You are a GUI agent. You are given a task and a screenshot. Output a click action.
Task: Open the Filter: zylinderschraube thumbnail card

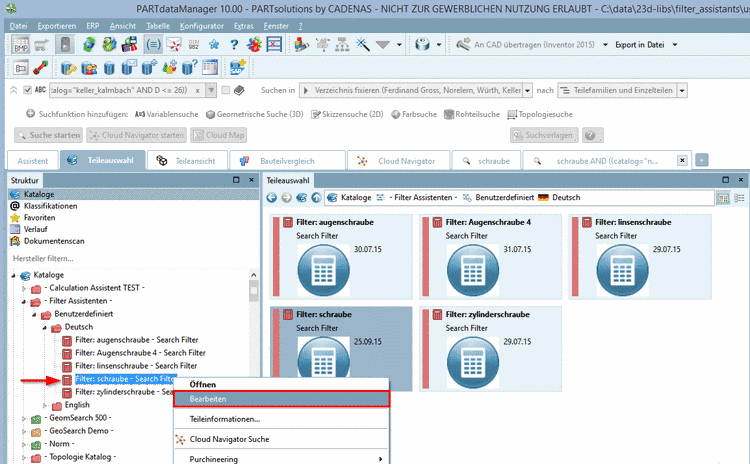point(490,349)
